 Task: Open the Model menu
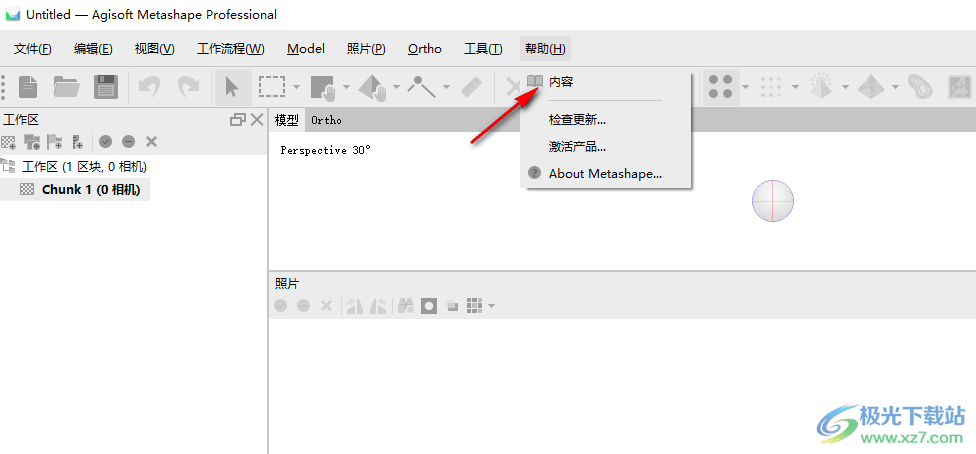tap(306, 49)
